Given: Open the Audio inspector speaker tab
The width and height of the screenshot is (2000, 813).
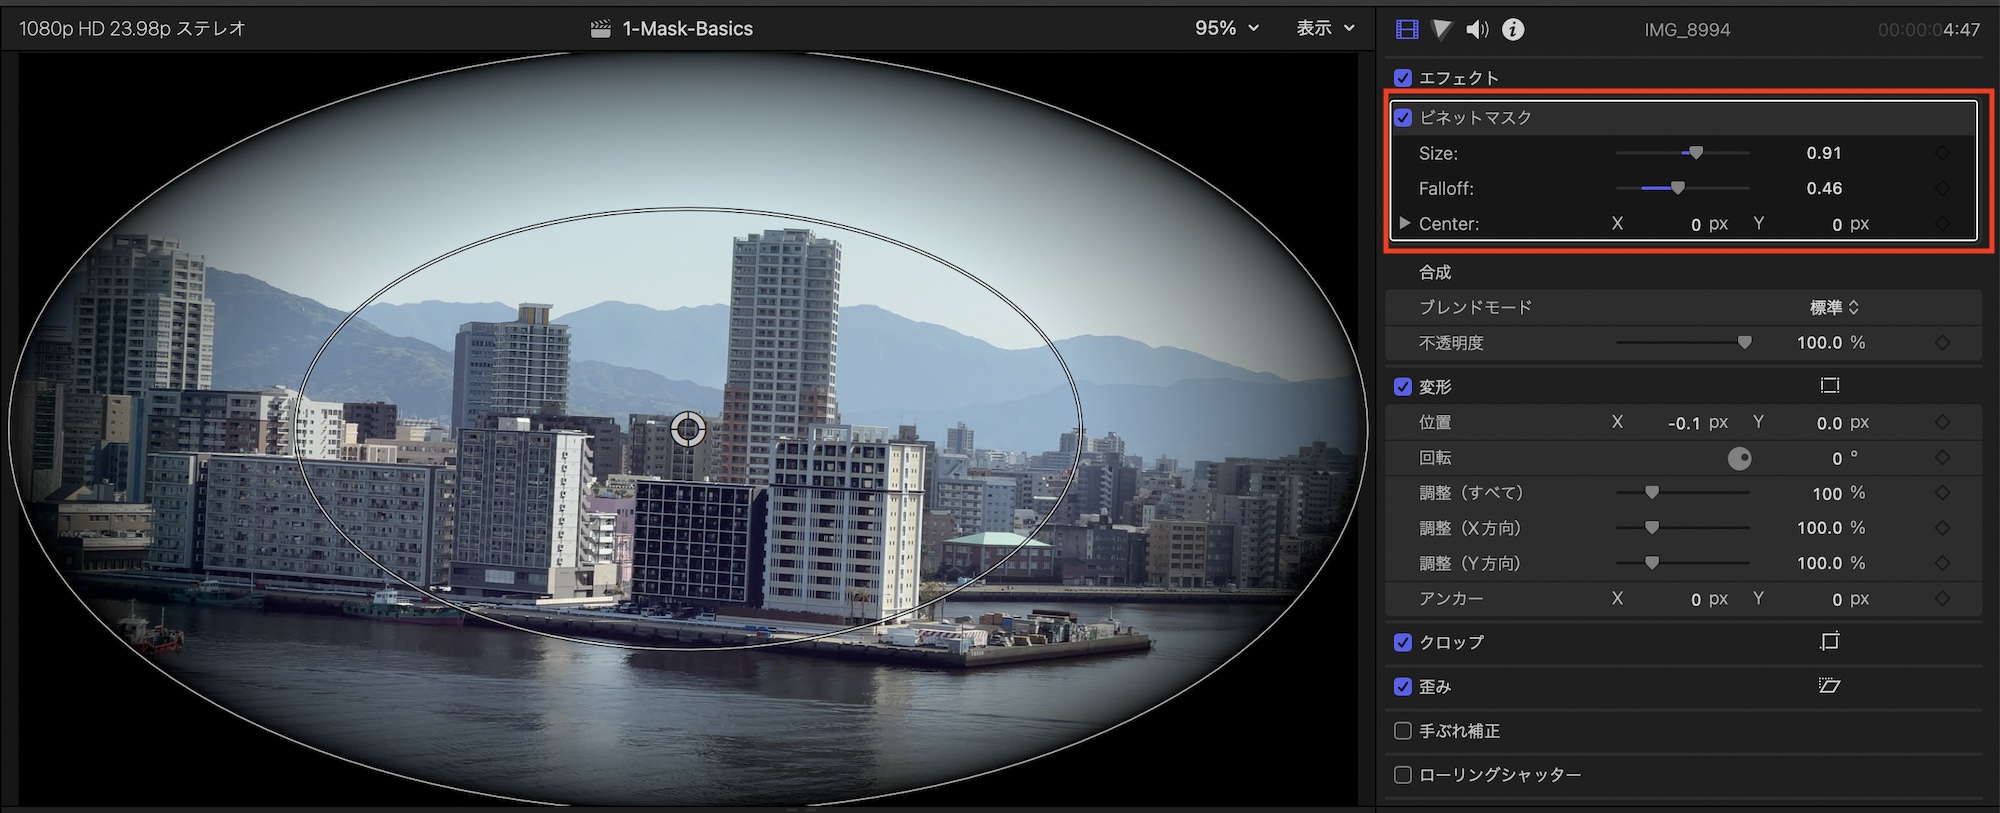Looking at the screenshot, I should [x=1477, y=29].
